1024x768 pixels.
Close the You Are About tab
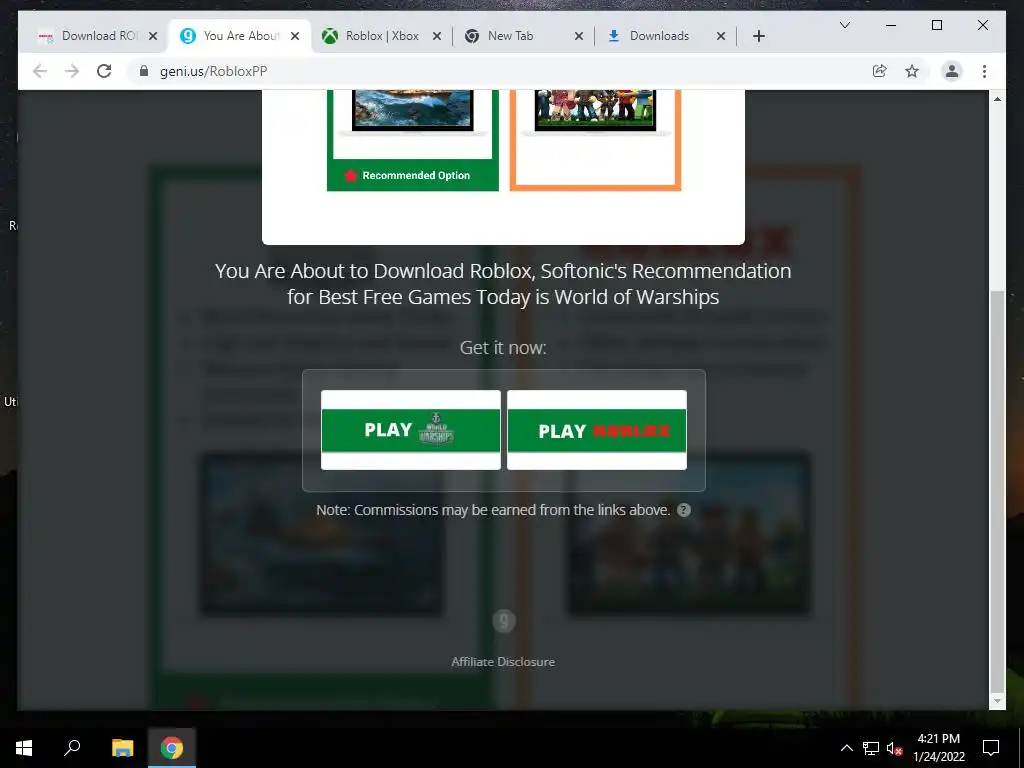point(295,36)
